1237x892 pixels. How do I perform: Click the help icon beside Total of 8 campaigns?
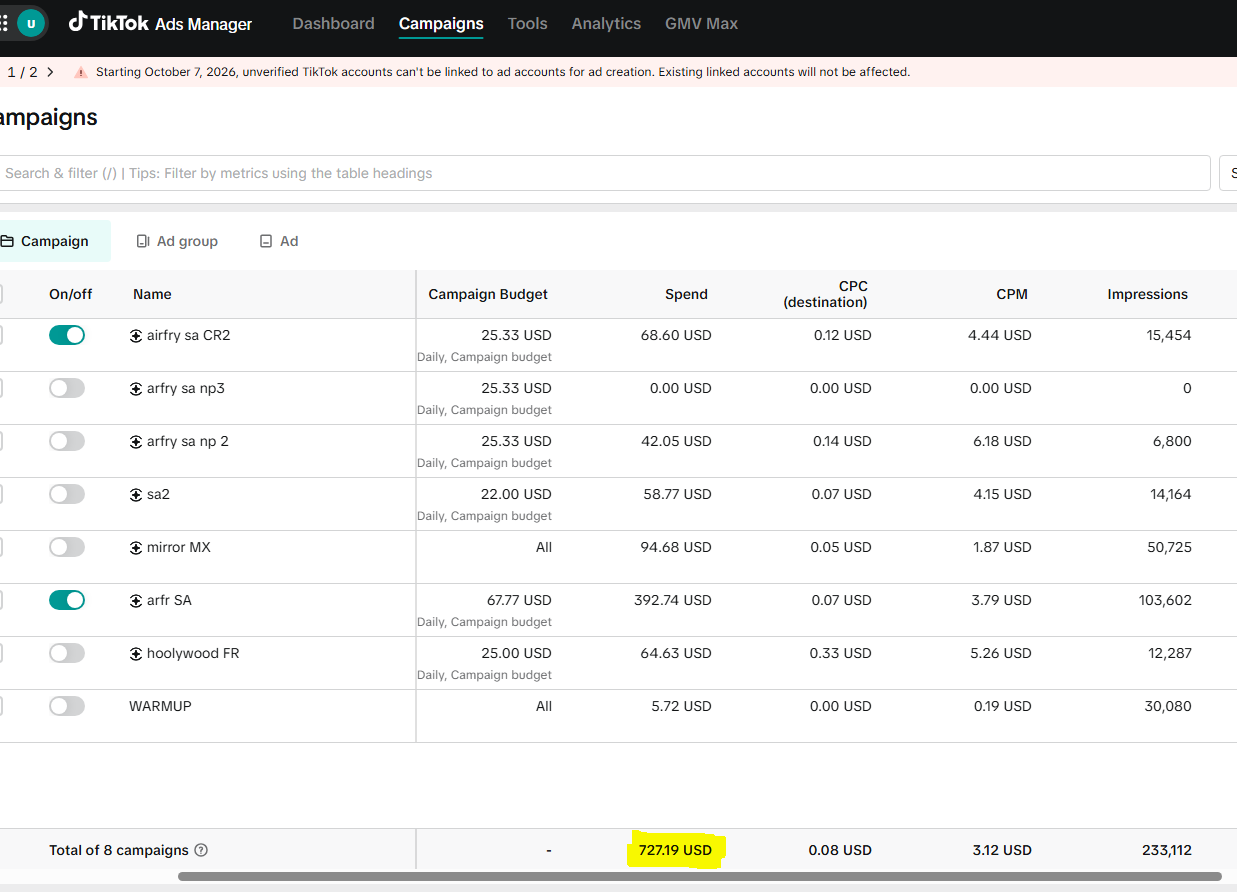201,850
